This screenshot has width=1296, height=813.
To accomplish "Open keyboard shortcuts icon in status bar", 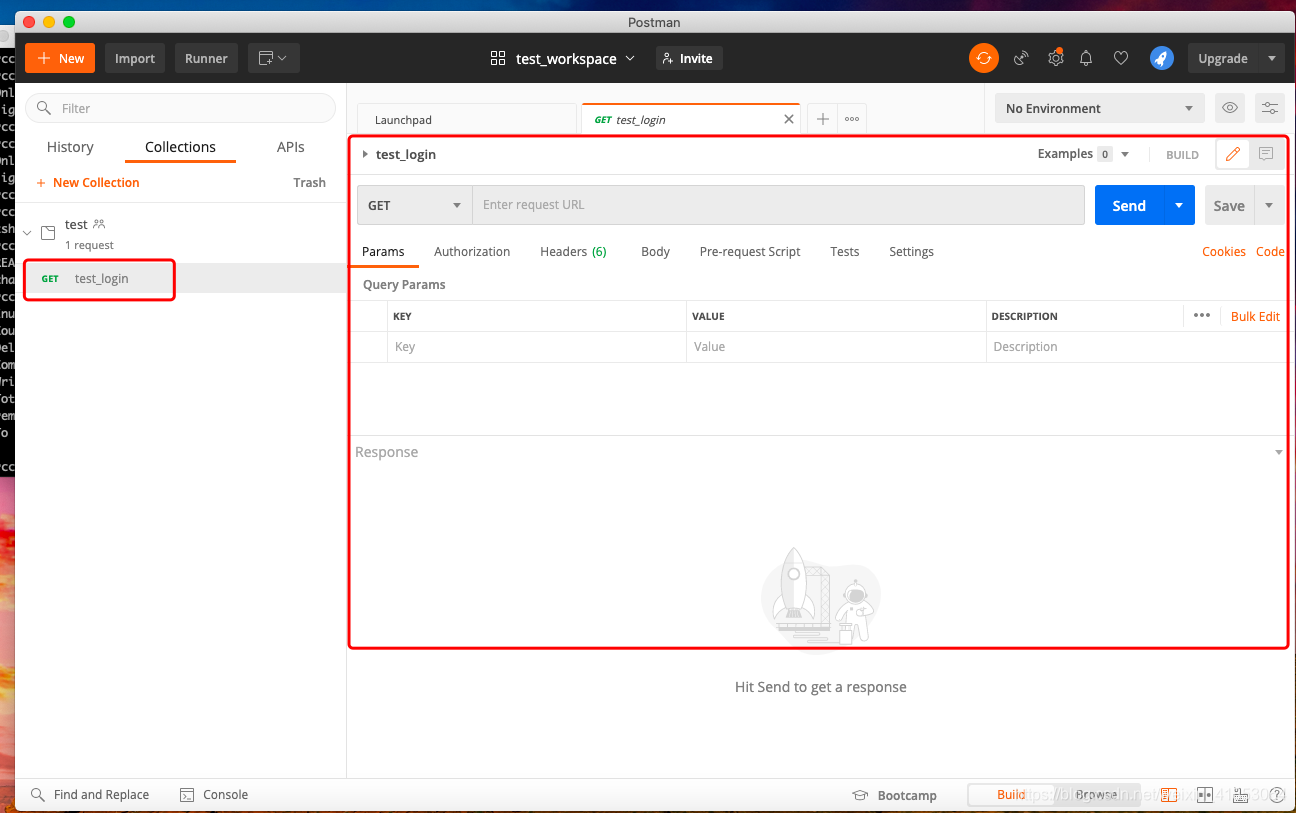I will coord(1241,795).
